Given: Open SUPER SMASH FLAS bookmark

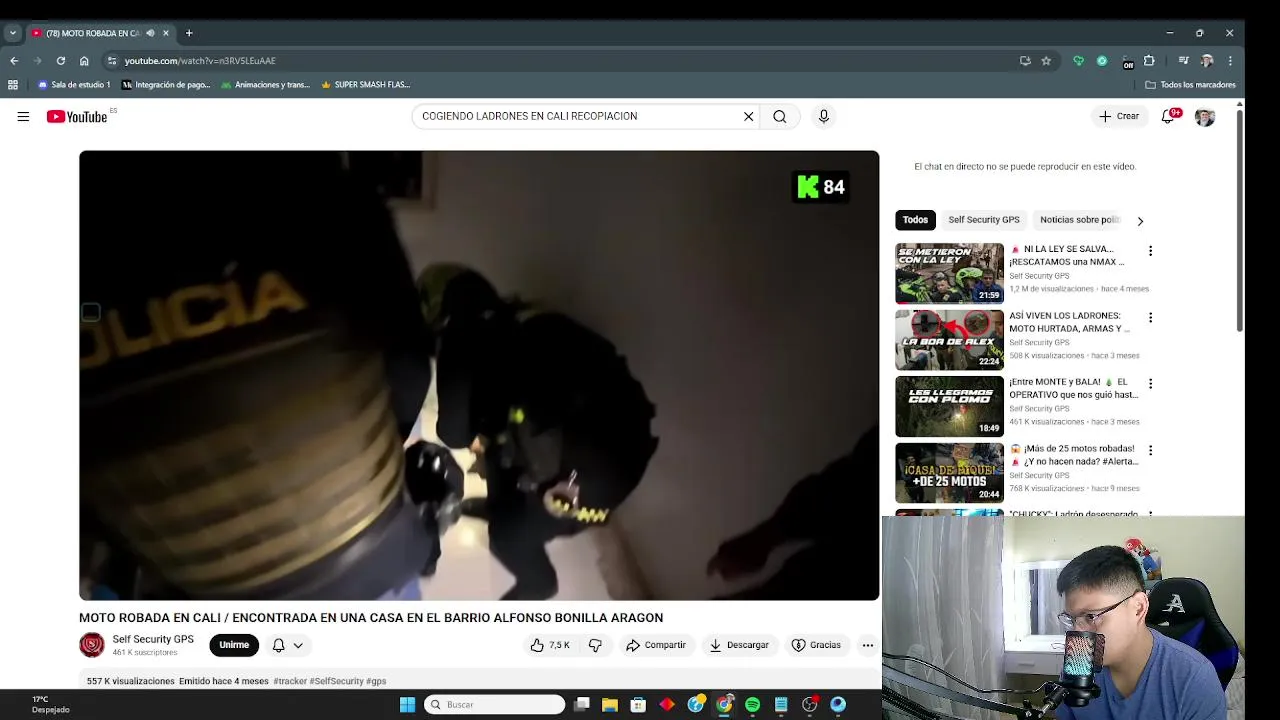Looking at the screenshot, I should 365,85.
